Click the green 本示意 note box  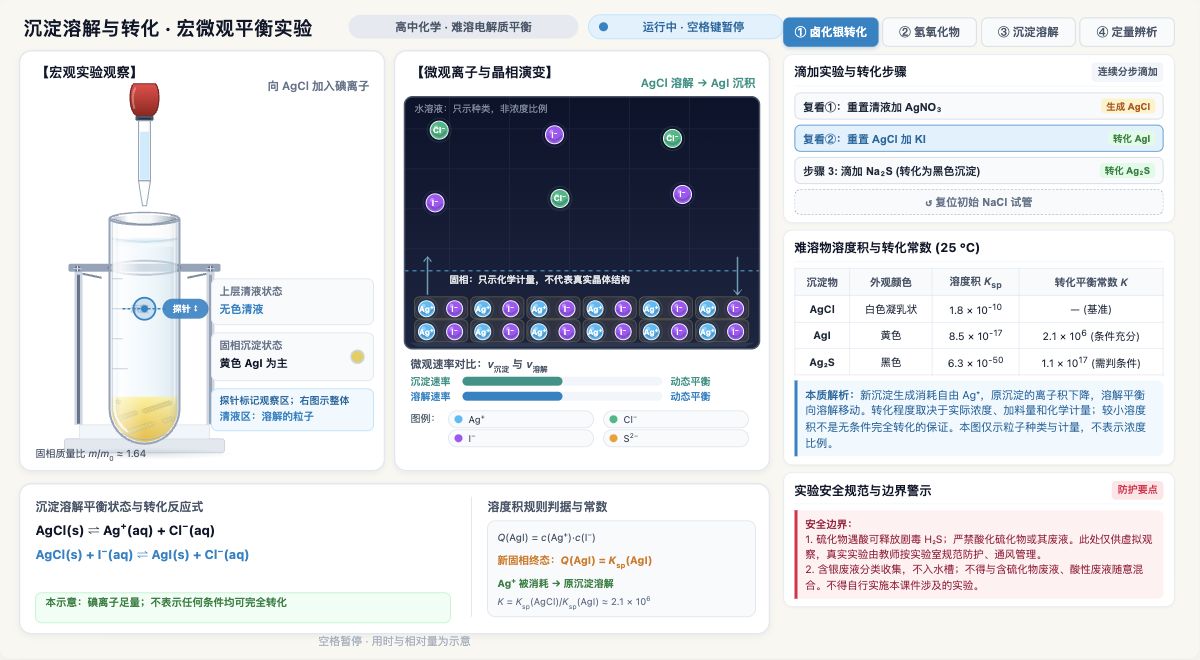click(x=242, y=607)
